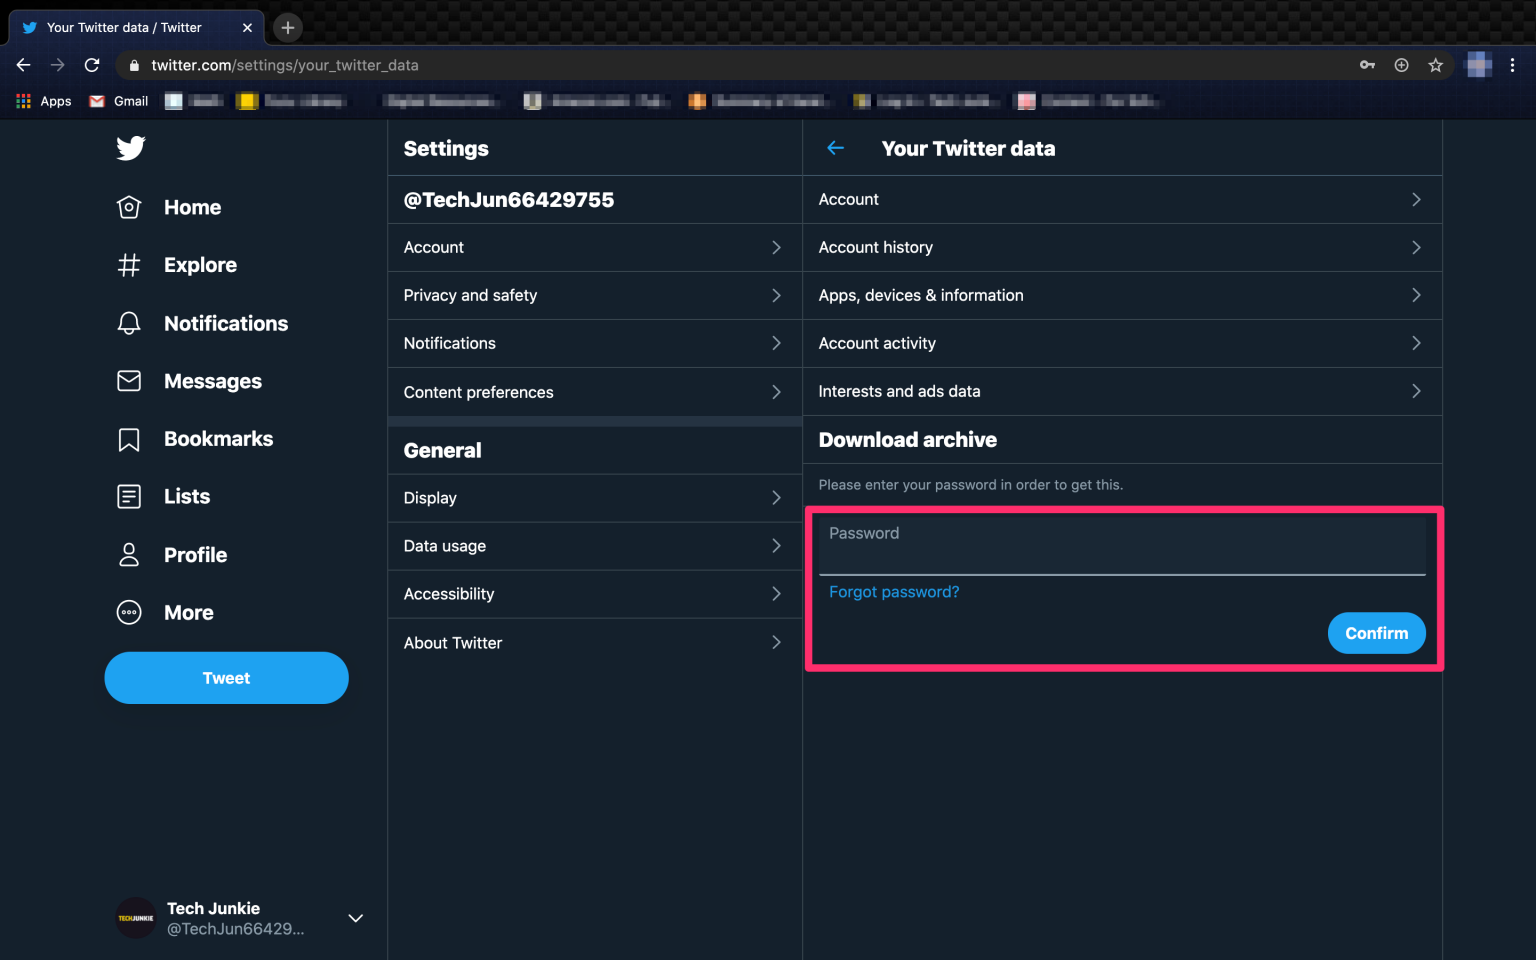Open the Lists sidebar icon

(129, 496)
